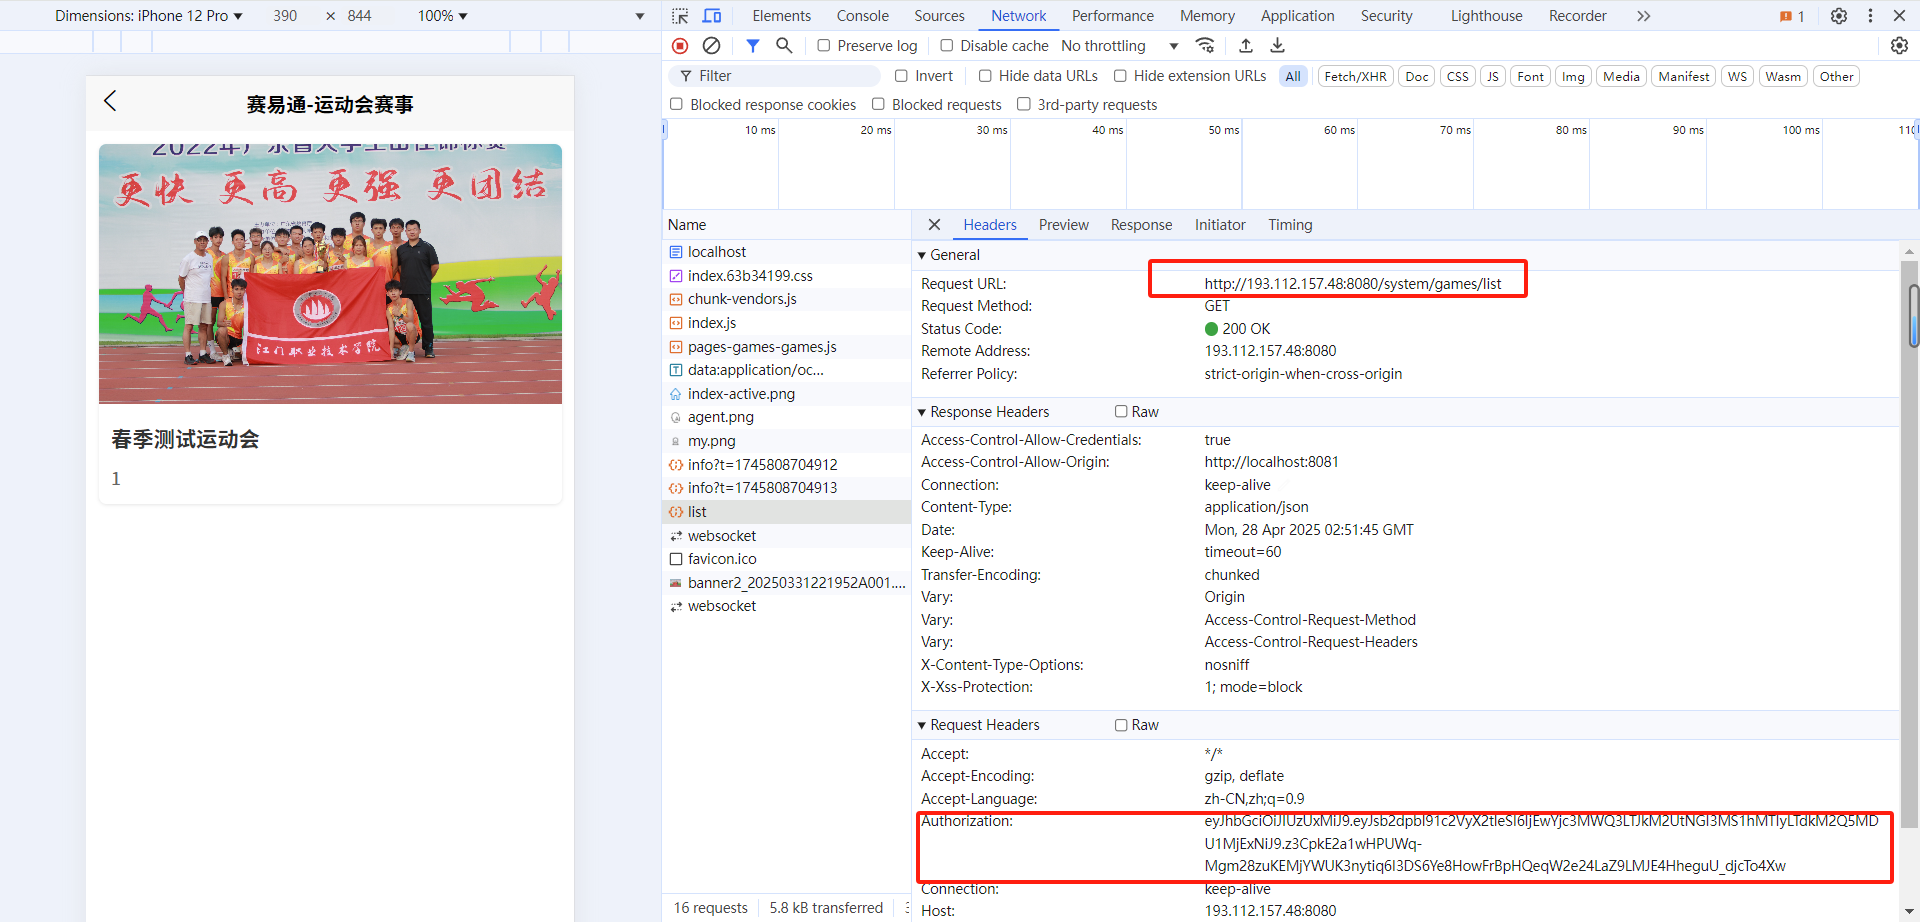Select the All filter button
This screenshot has width=1920, height=922.
(x=1293, y=77)
